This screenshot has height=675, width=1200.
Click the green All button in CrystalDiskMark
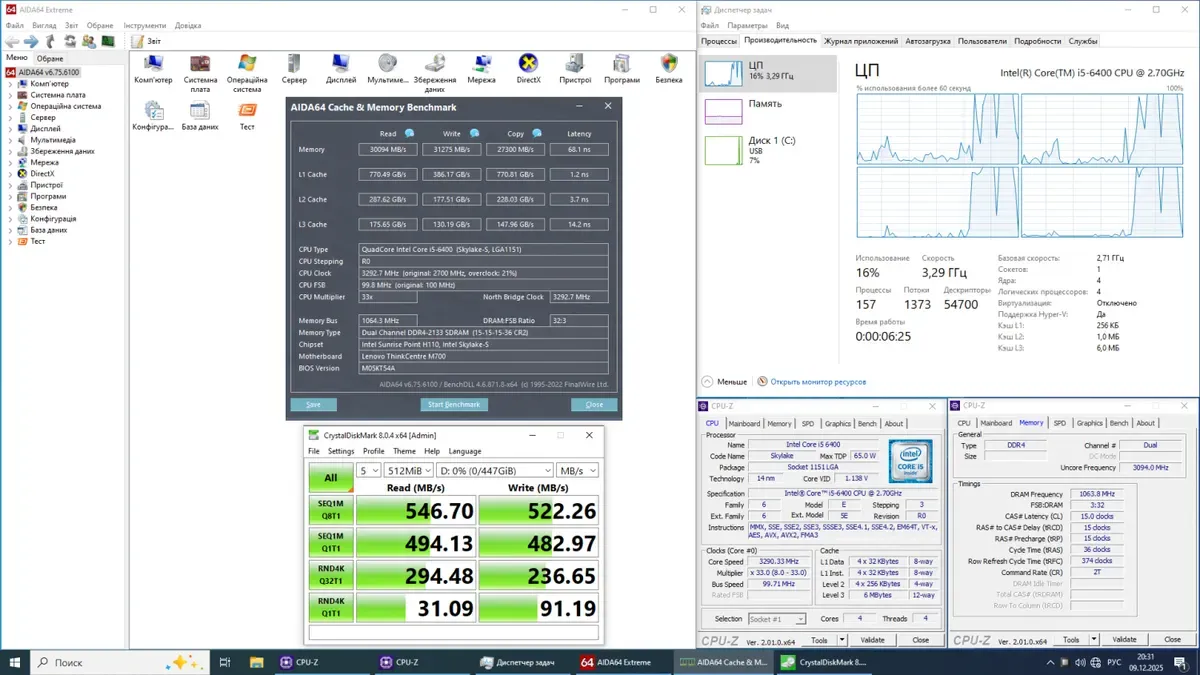point(330,477)
